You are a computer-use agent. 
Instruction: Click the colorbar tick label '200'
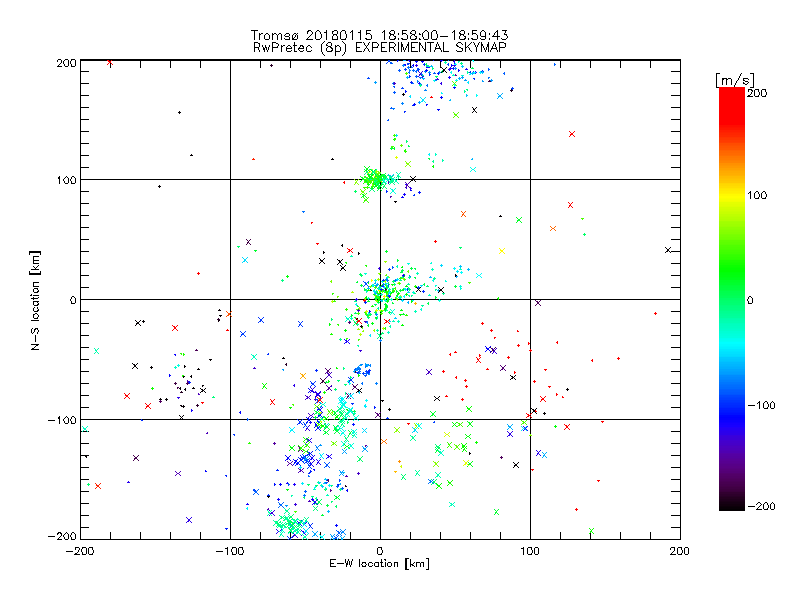click(x=758, y=93)
